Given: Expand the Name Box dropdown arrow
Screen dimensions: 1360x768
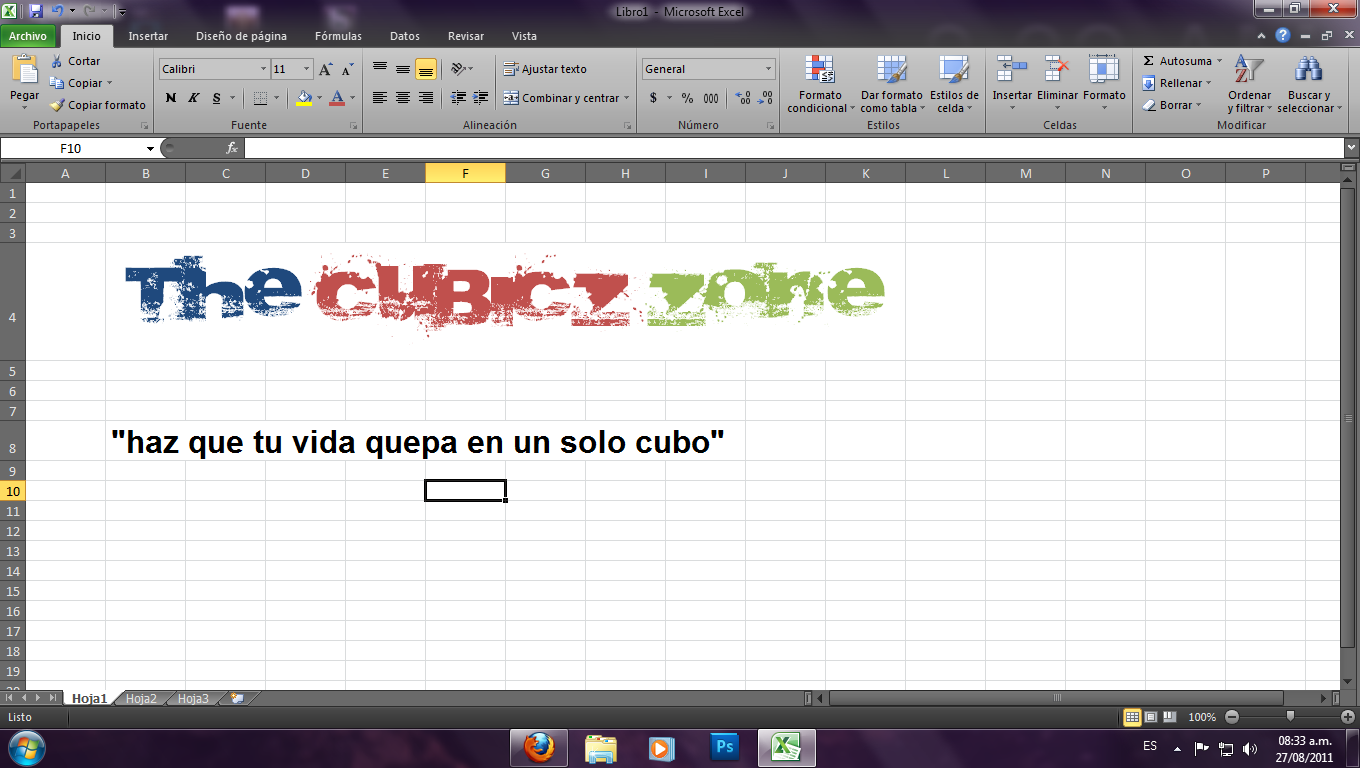Looking at the screenshot, I should tap(151, 148).
